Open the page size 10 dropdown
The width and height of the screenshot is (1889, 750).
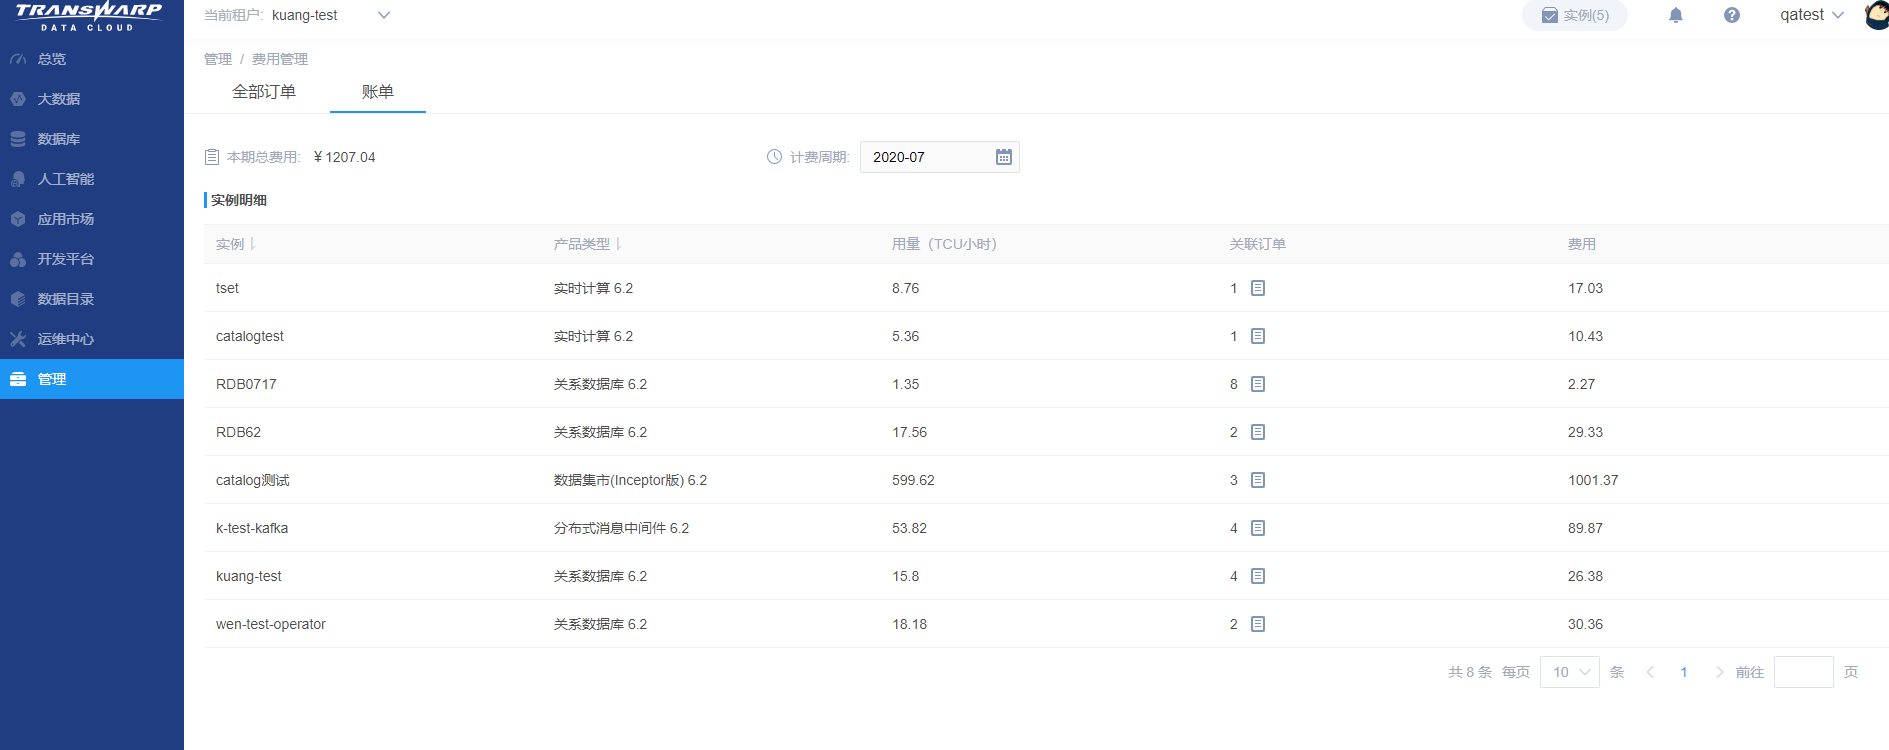[1570, 672]
